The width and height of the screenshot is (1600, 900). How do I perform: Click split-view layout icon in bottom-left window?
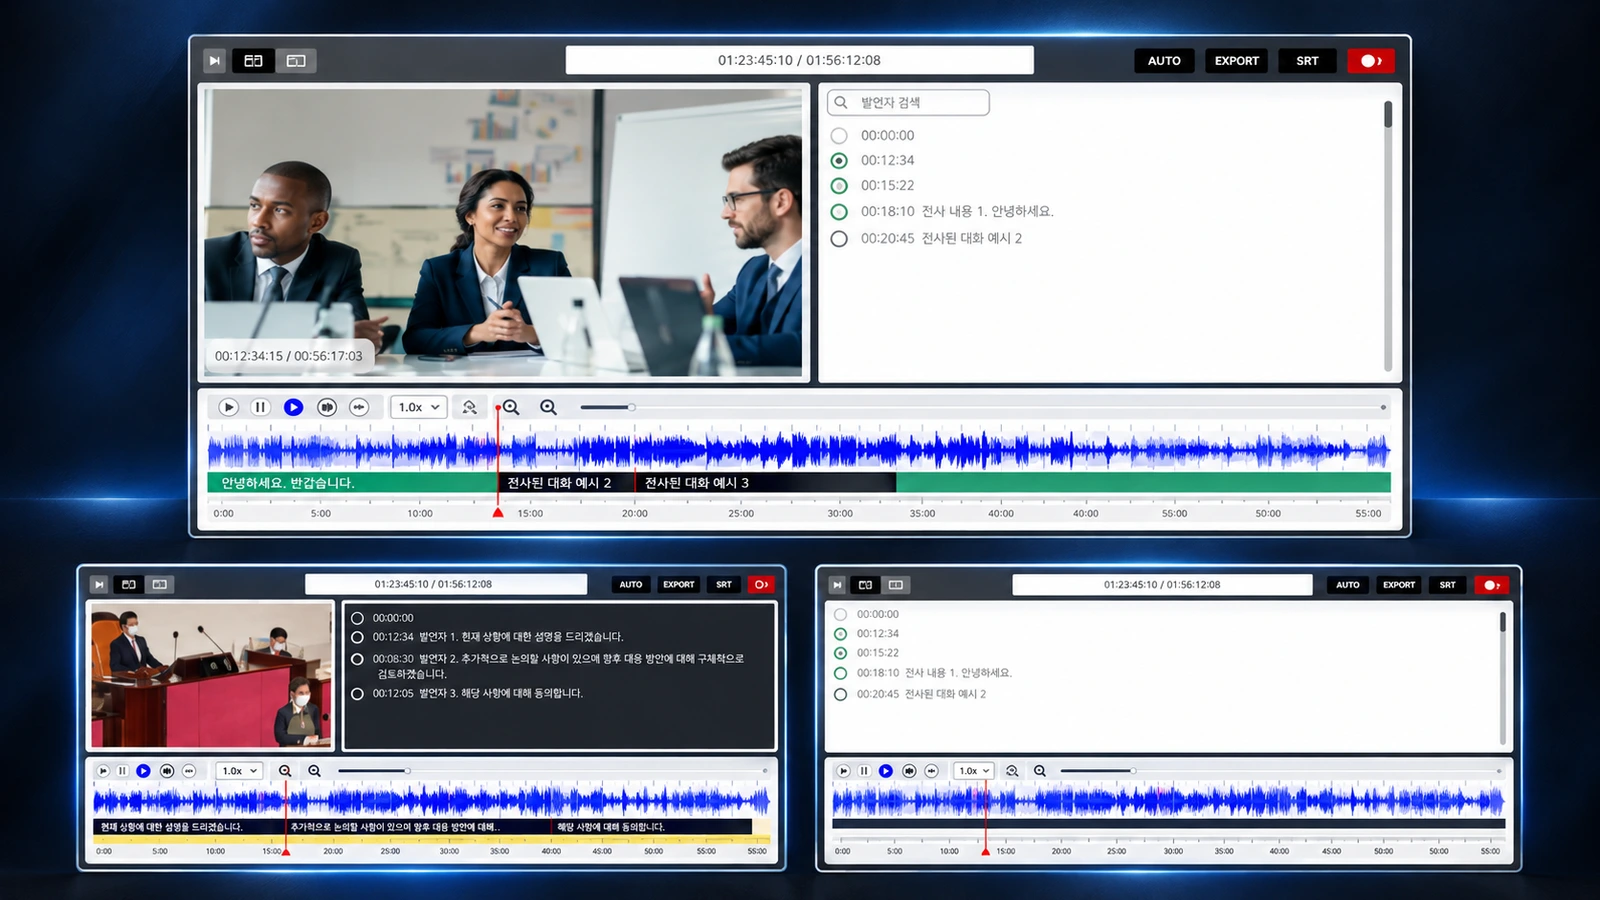coord(129,584)
